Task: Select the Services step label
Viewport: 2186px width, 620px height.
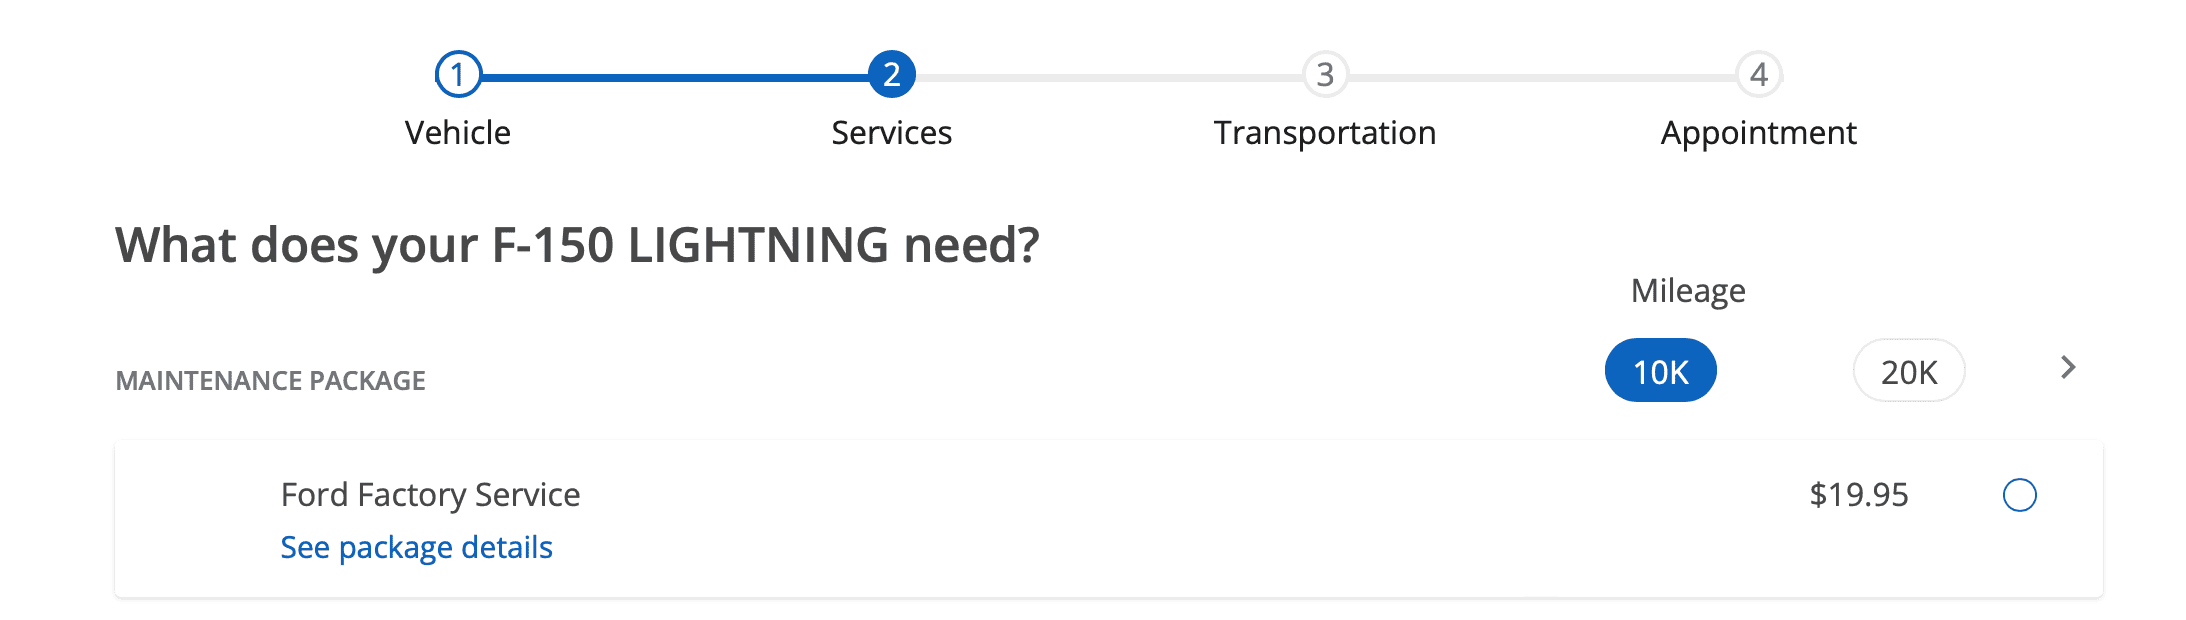Action: (x=891, y=133)
